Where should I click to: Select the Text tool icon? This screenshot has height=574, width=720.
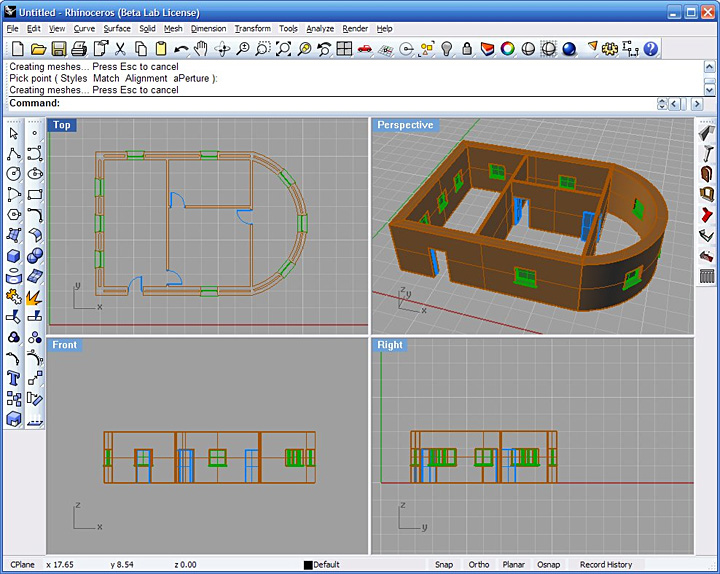[14, 378]
